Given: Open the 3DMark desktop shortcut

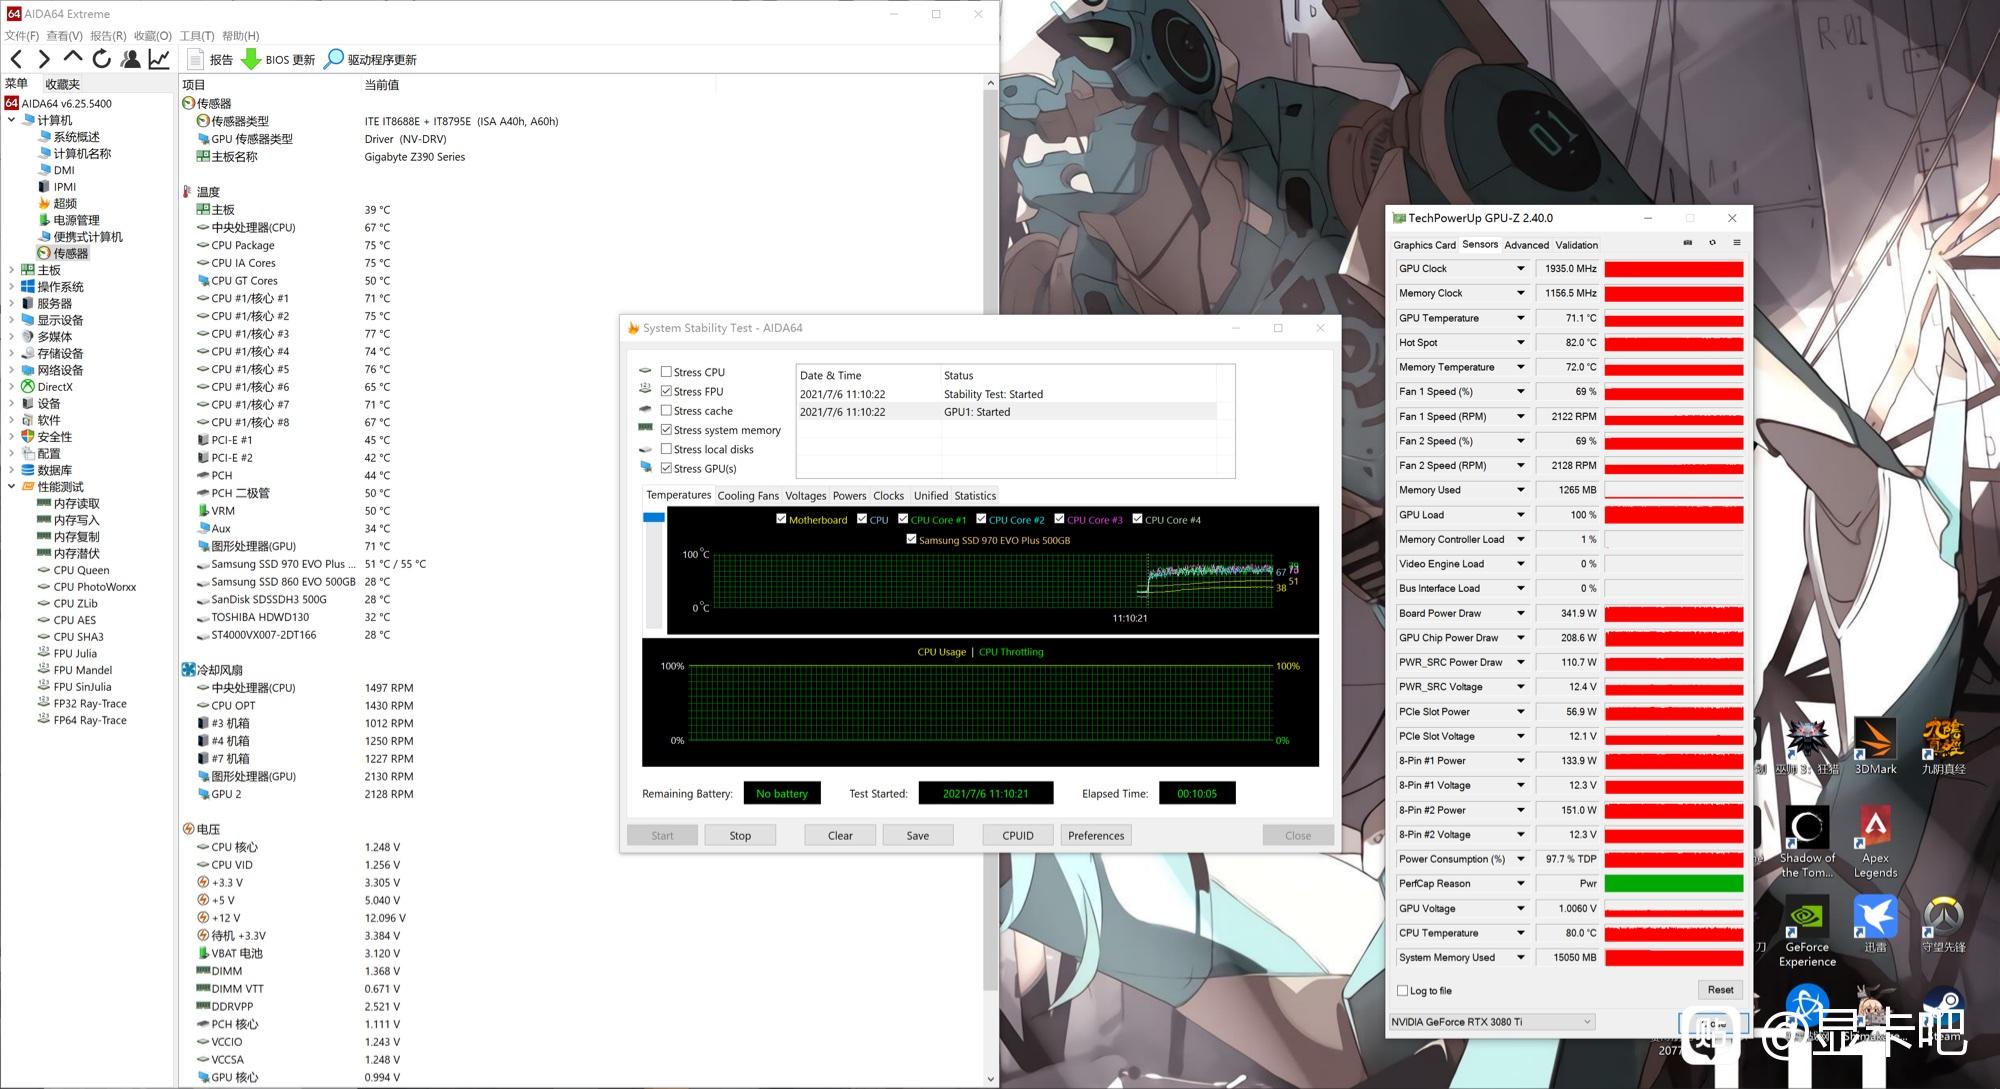Looking at the screenshot, I should point(1875,746).
